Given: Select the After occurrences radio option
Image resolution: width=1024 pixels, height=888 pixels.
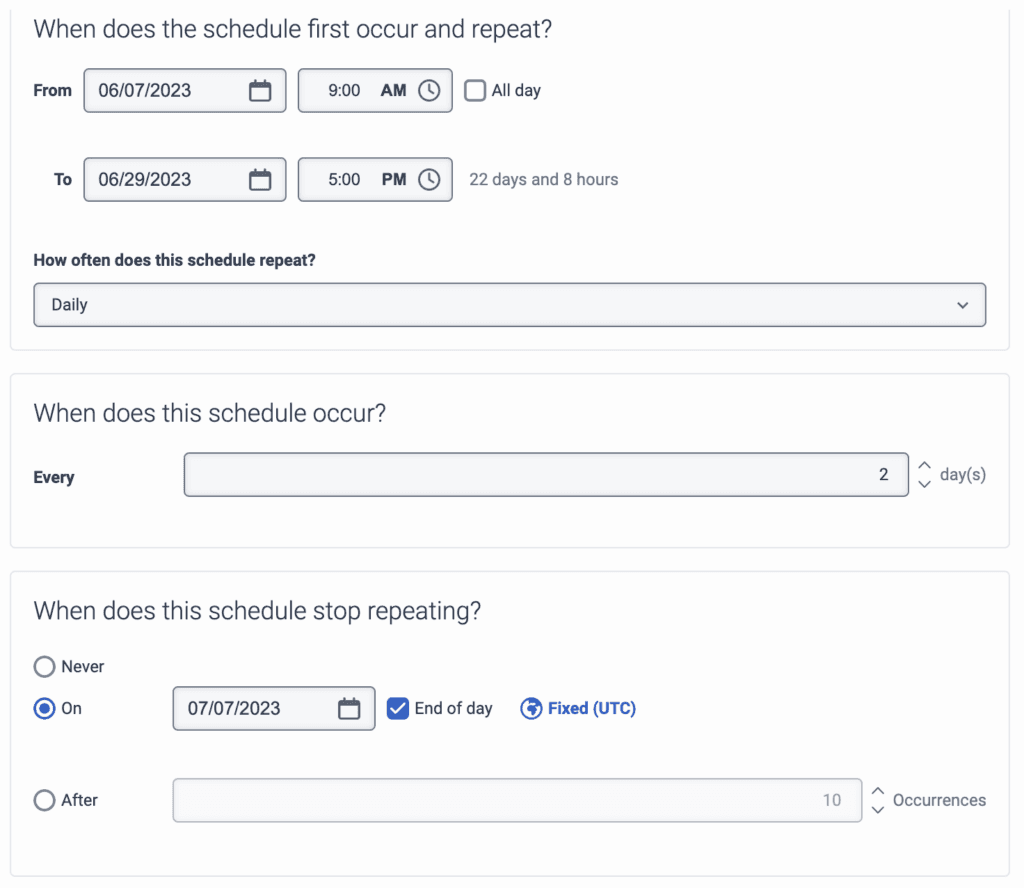Looking at the screenshot, I should tap(44, 800).
